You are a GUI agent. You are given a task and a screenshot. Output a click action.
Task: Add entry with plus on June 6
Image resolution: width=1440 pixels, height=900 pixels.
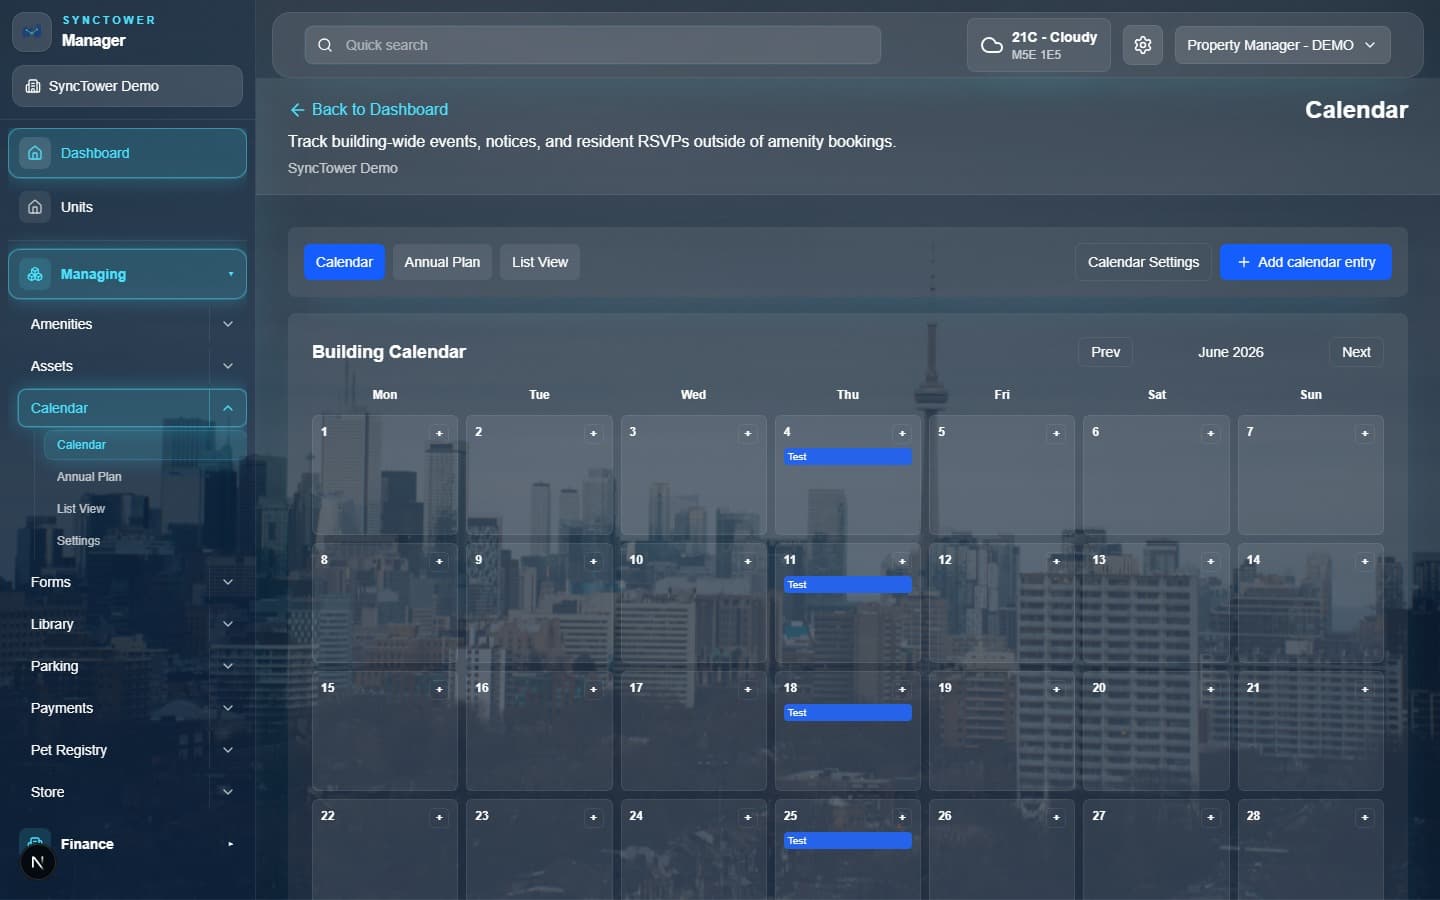(1210, 433)
